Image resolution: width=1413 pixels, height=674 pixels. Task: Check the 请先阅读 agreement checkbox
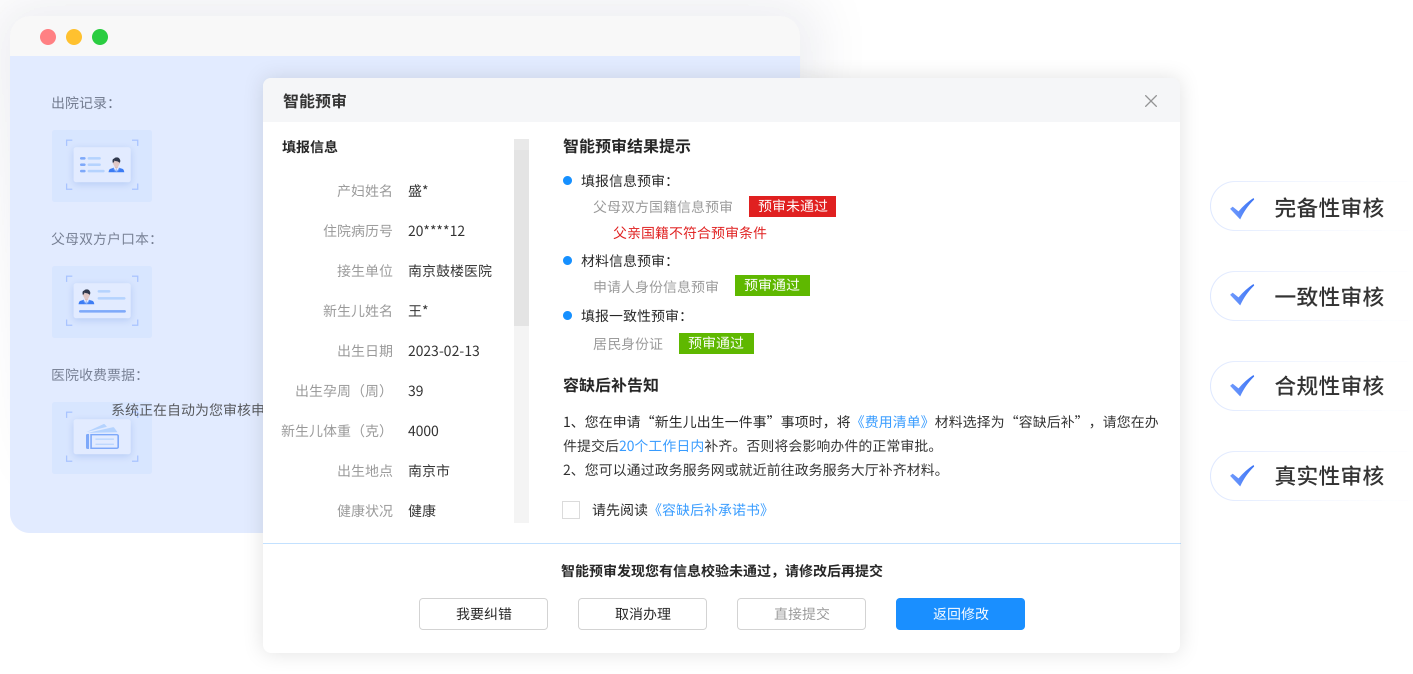pyautogui.click(x=571, y=510)
